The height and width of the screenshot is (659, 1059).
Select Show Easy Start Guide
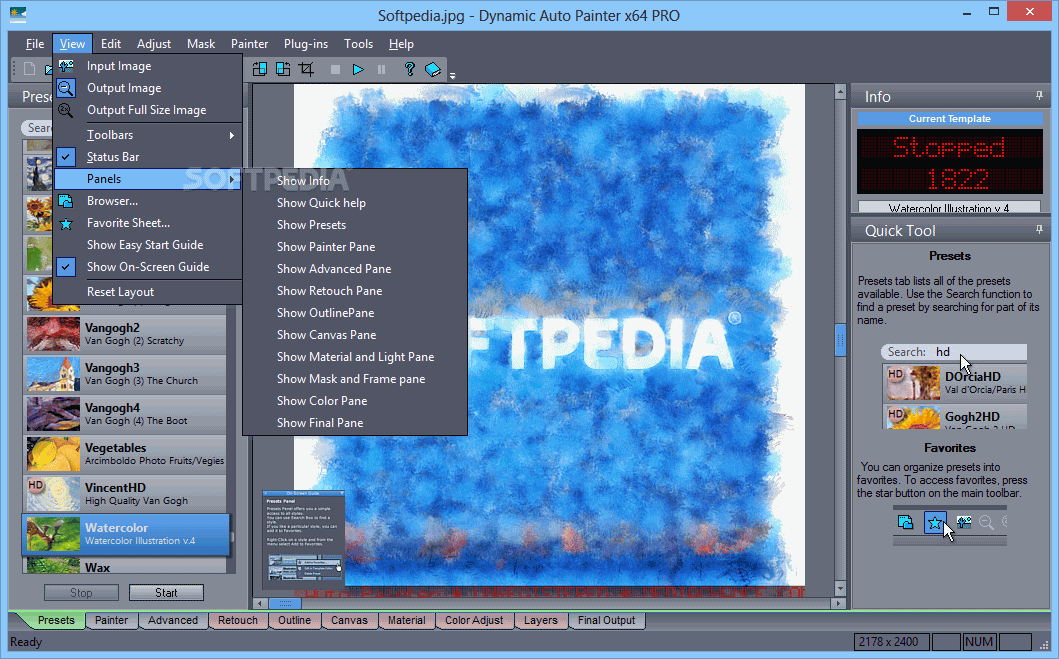[x=147, y=244]
